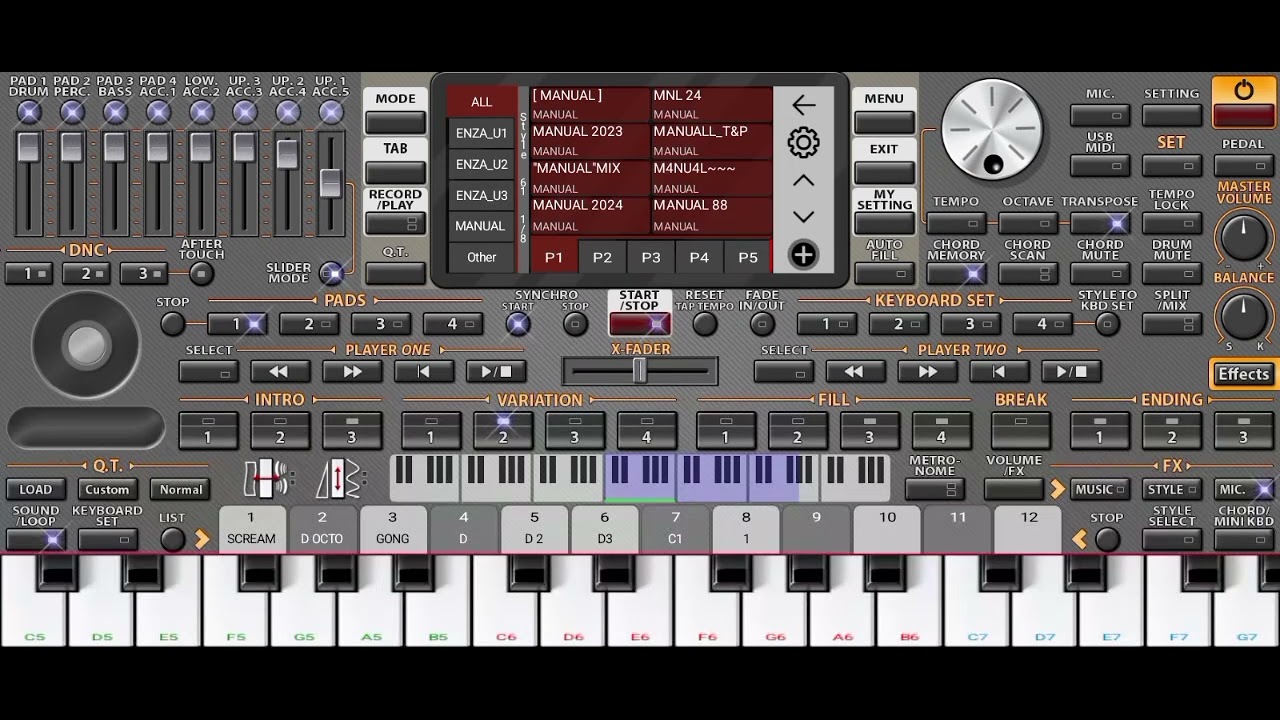1280x720 pixels.
Task: Click the orange arrow before STOP
Action: [x=1080, y=540]
